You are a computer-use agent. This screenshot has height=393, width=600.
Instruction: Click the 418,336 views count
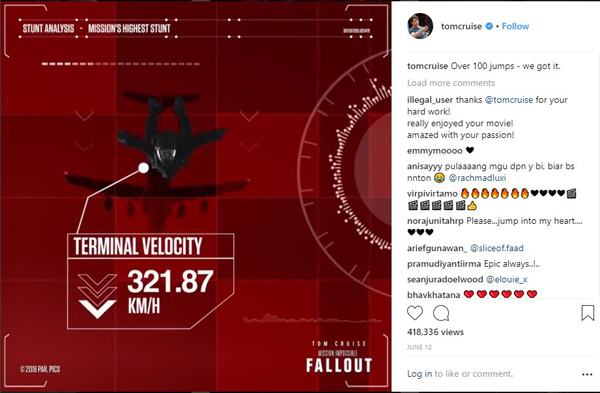pyautogui.click(x=435, y=332)
